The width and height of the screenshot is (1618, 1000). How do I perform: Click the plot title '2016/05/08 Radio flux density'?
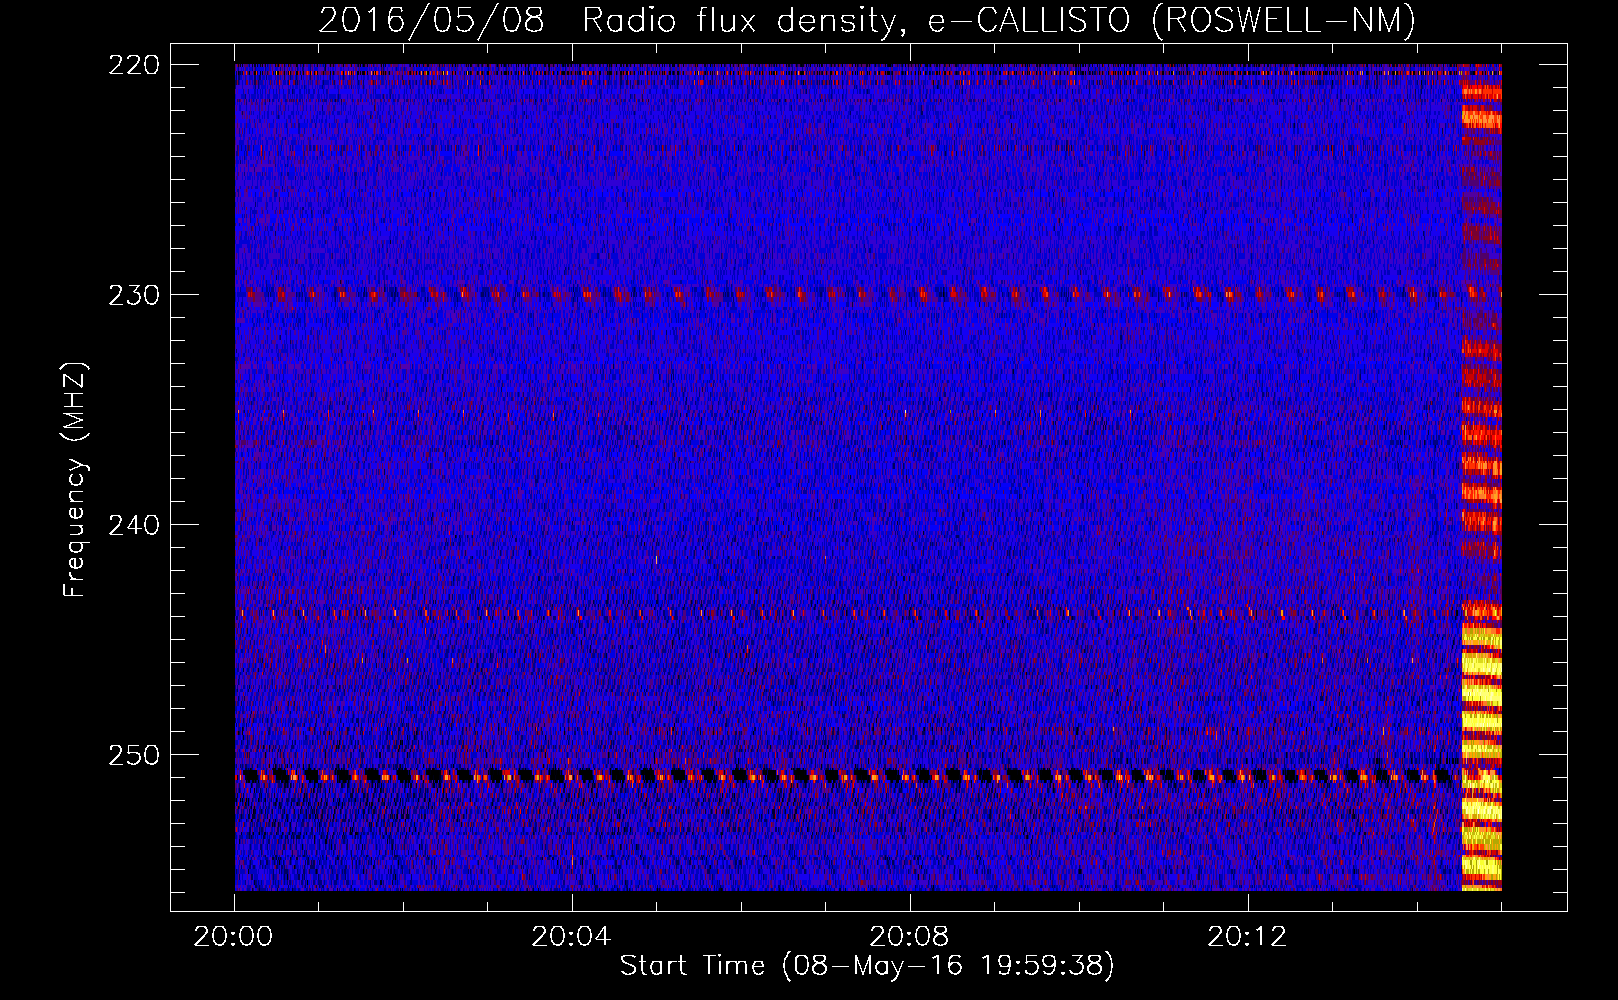coord(609,20)
